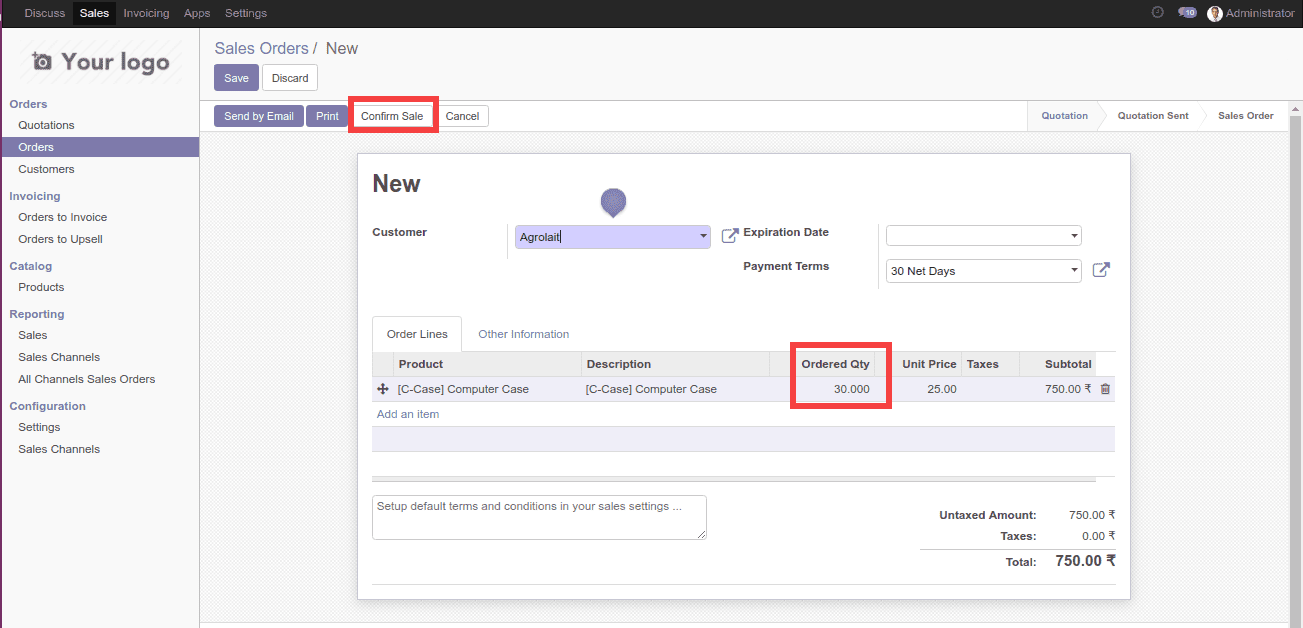Open Products under Catalog
Viewport: 1303px width, 628px height.
[41, 287]
